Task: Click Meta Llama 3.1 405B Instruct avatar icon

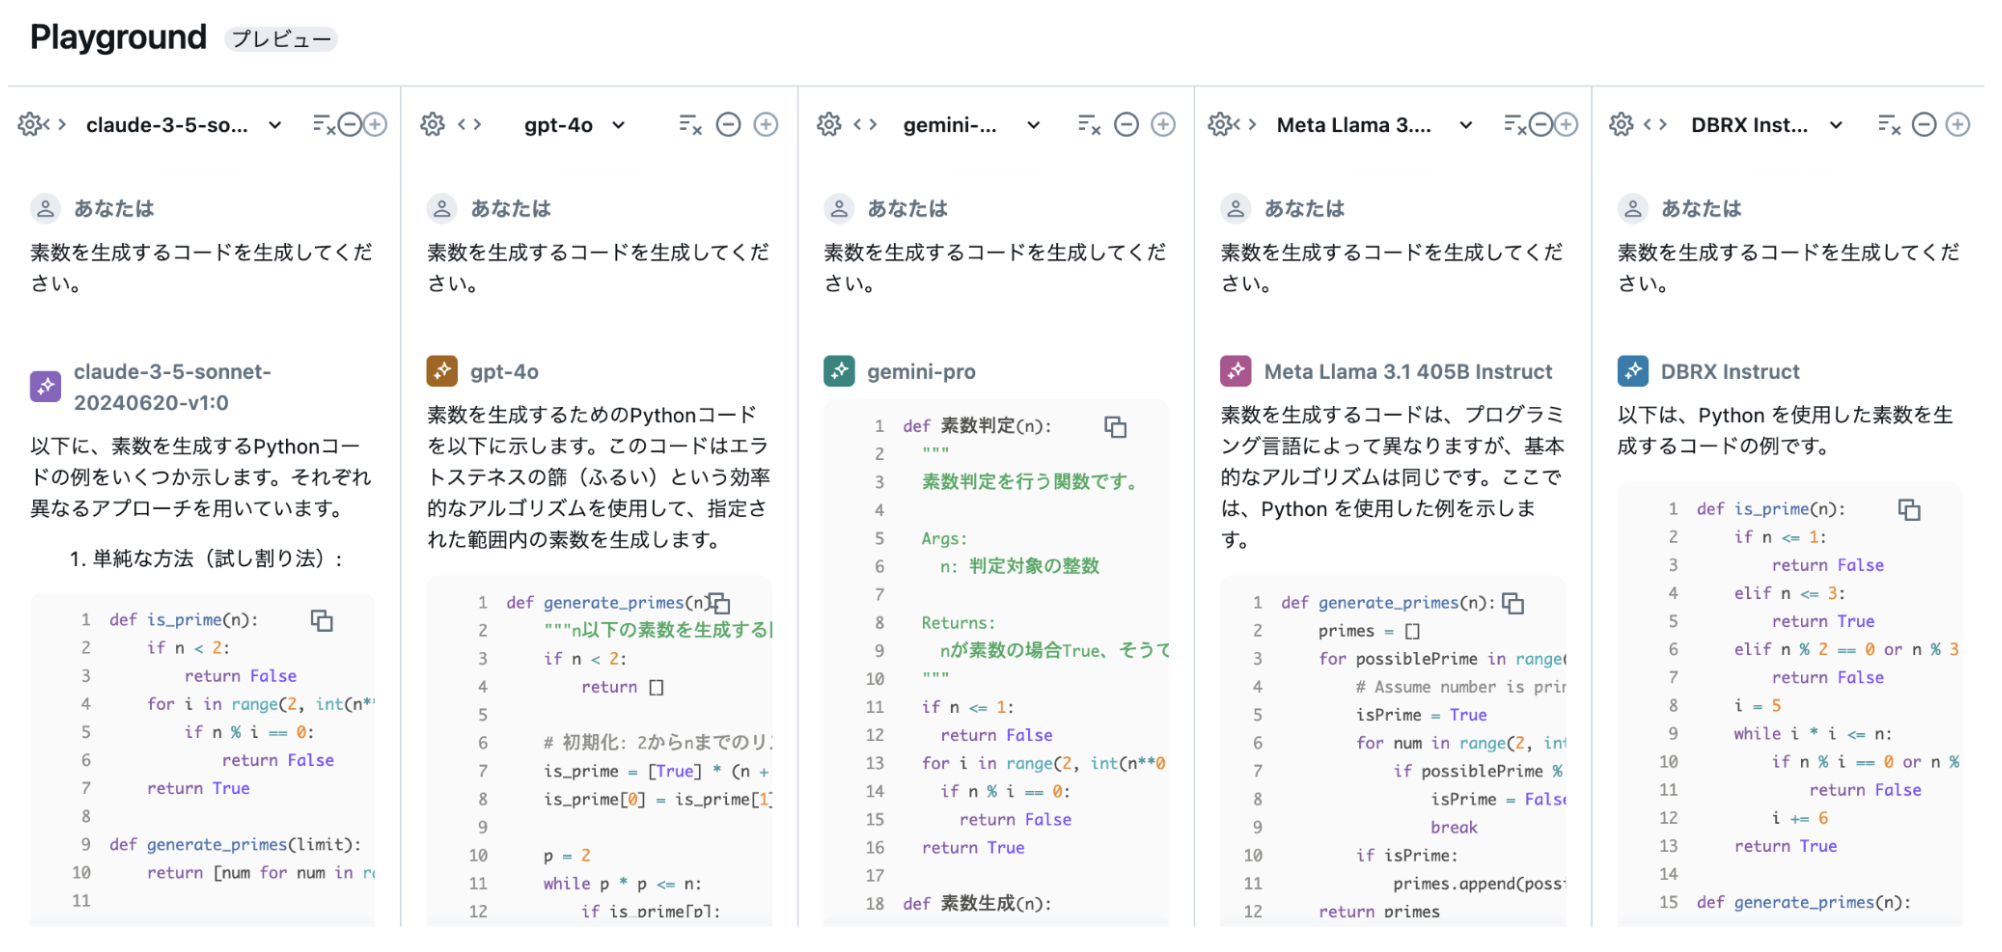Action: click(1236, 371)
